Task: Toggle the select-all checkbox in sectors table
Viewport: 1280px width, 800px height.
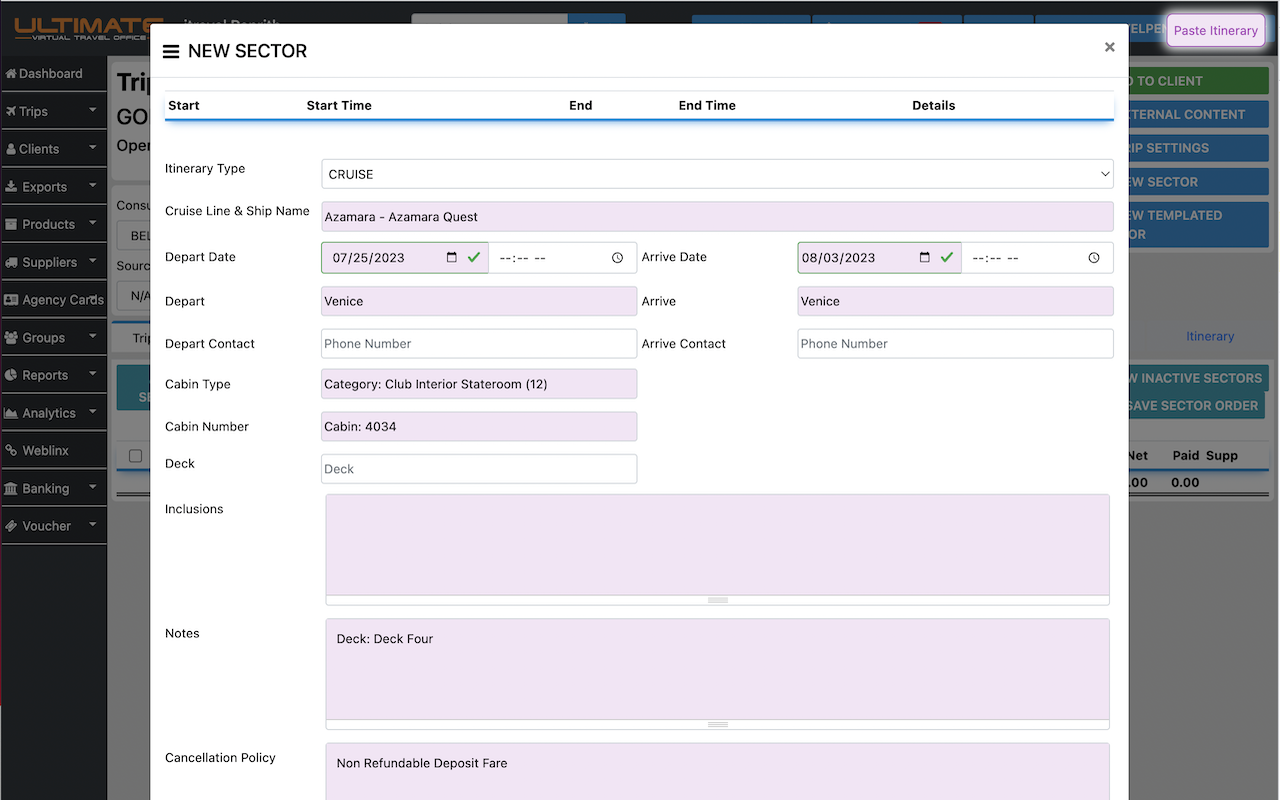Action: pyautogui.click(x=136, y=456)
